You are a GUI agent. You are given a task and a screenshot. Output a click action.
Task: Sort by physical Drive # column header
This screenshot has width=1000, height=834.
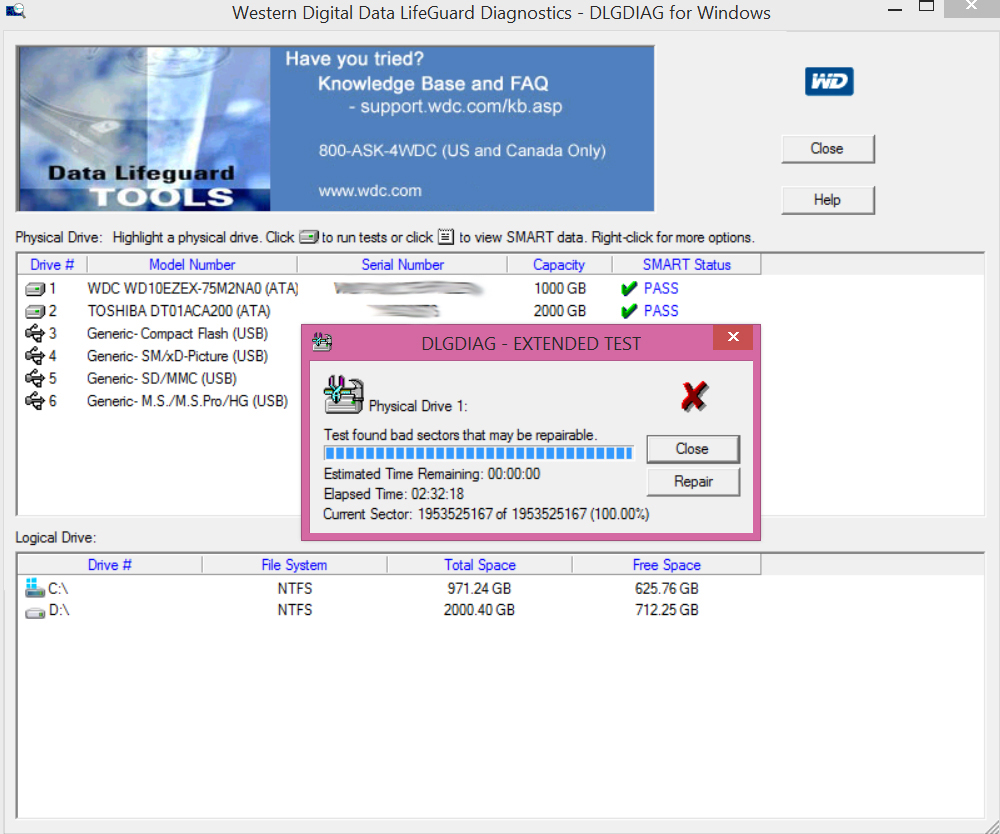tap(52, 265)
